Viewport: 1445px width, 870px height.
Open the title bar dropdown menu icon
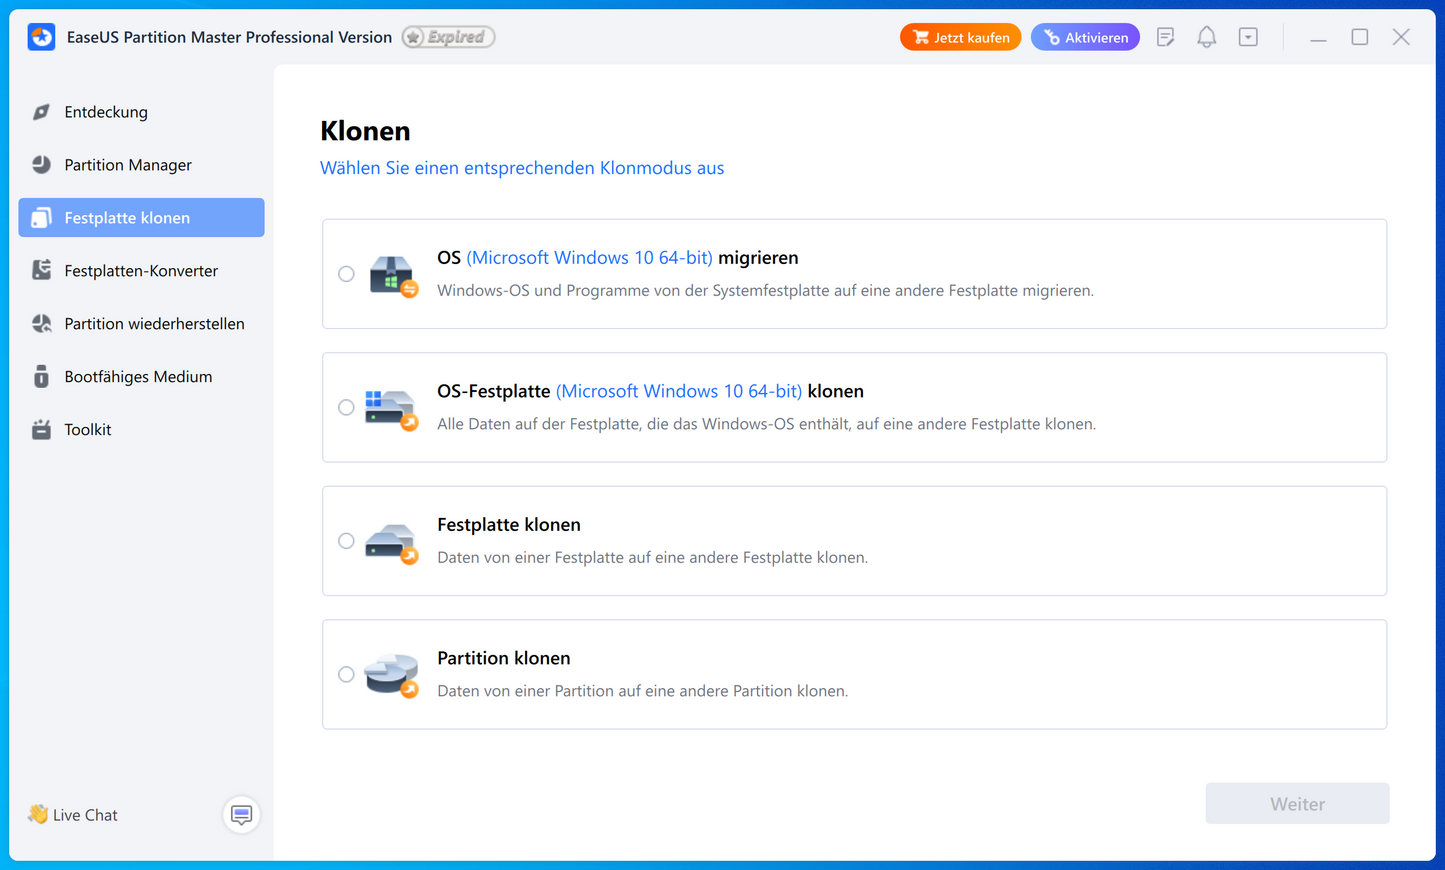pos(1248,37)
